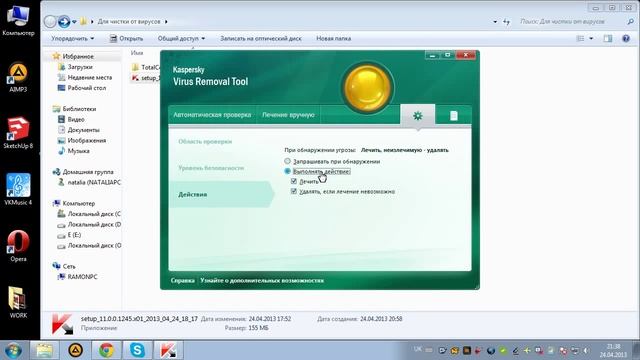Open SketchUp 8 desktop shortcut

(18, 133)
